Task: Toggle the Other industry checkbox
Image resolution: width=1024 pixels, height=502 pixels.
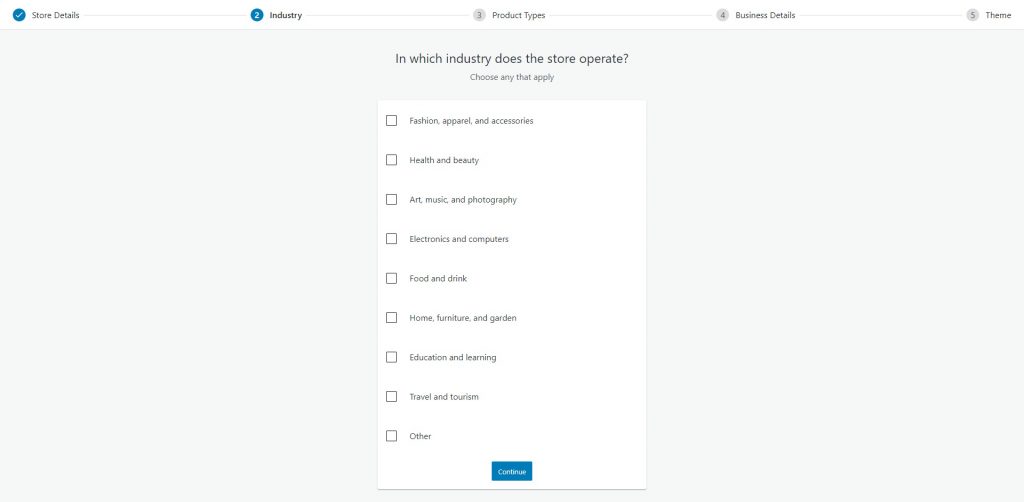Action: coord(391,436)
